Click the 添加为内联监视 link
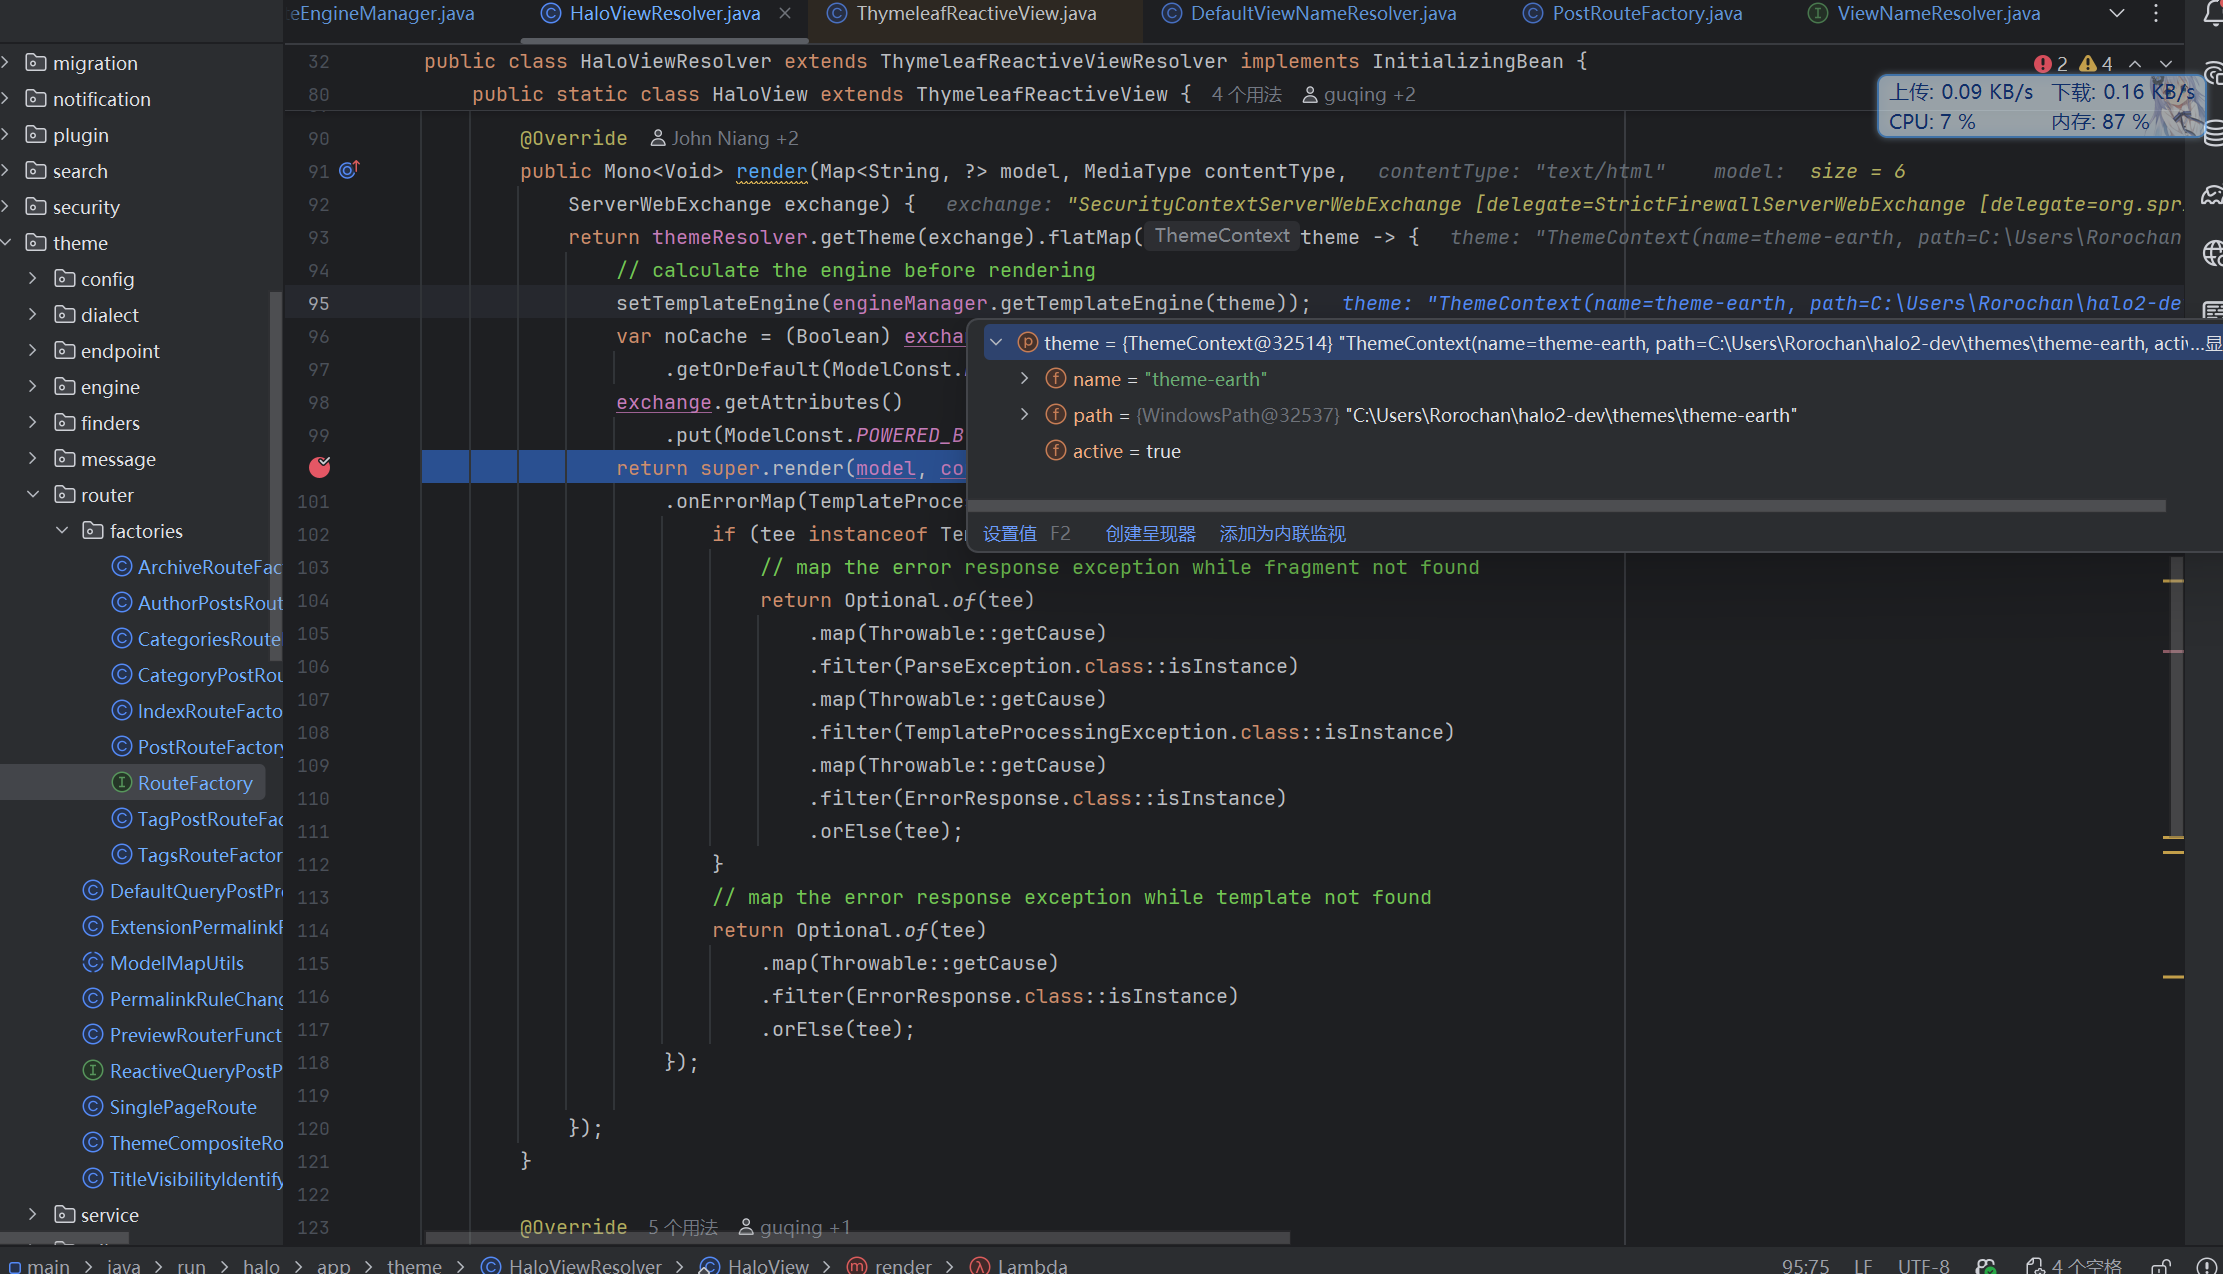 (1282, 534)
